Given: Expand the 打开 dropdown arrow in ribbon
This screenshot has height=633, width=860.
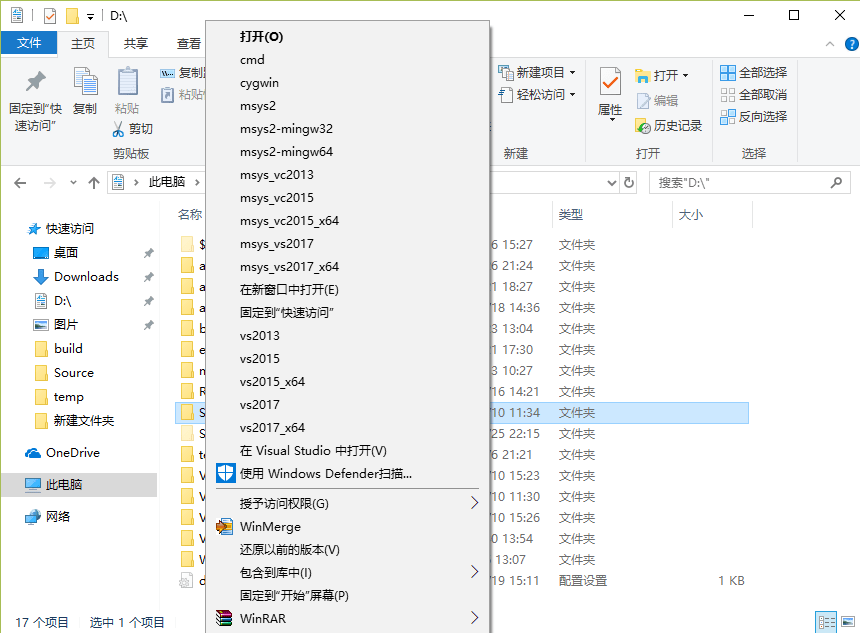Looking at the screenshot, I should 686,75.
